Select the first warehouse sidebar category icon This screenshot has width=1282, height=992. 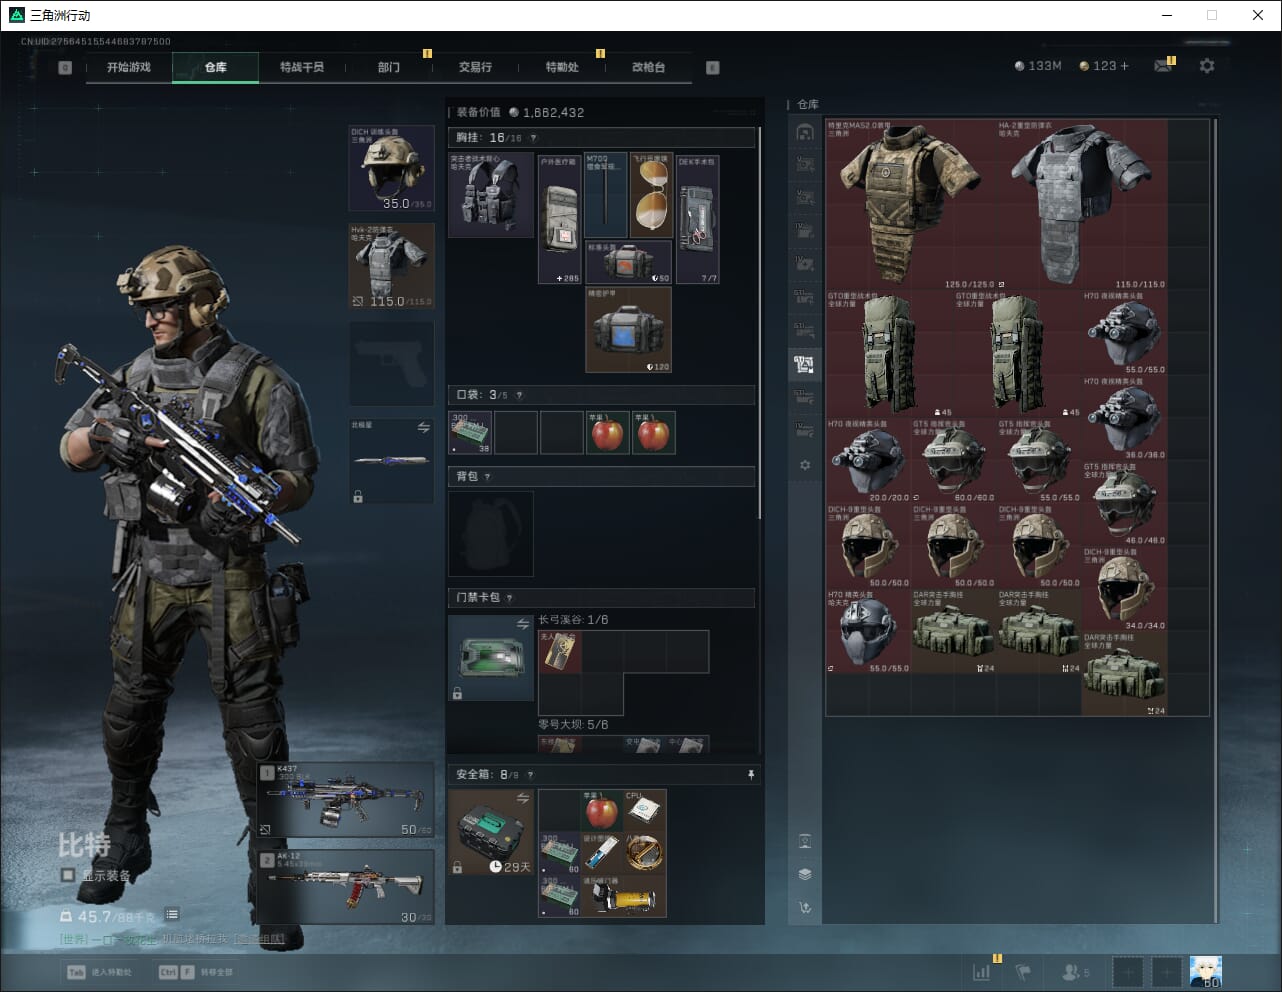pos(805,132)
